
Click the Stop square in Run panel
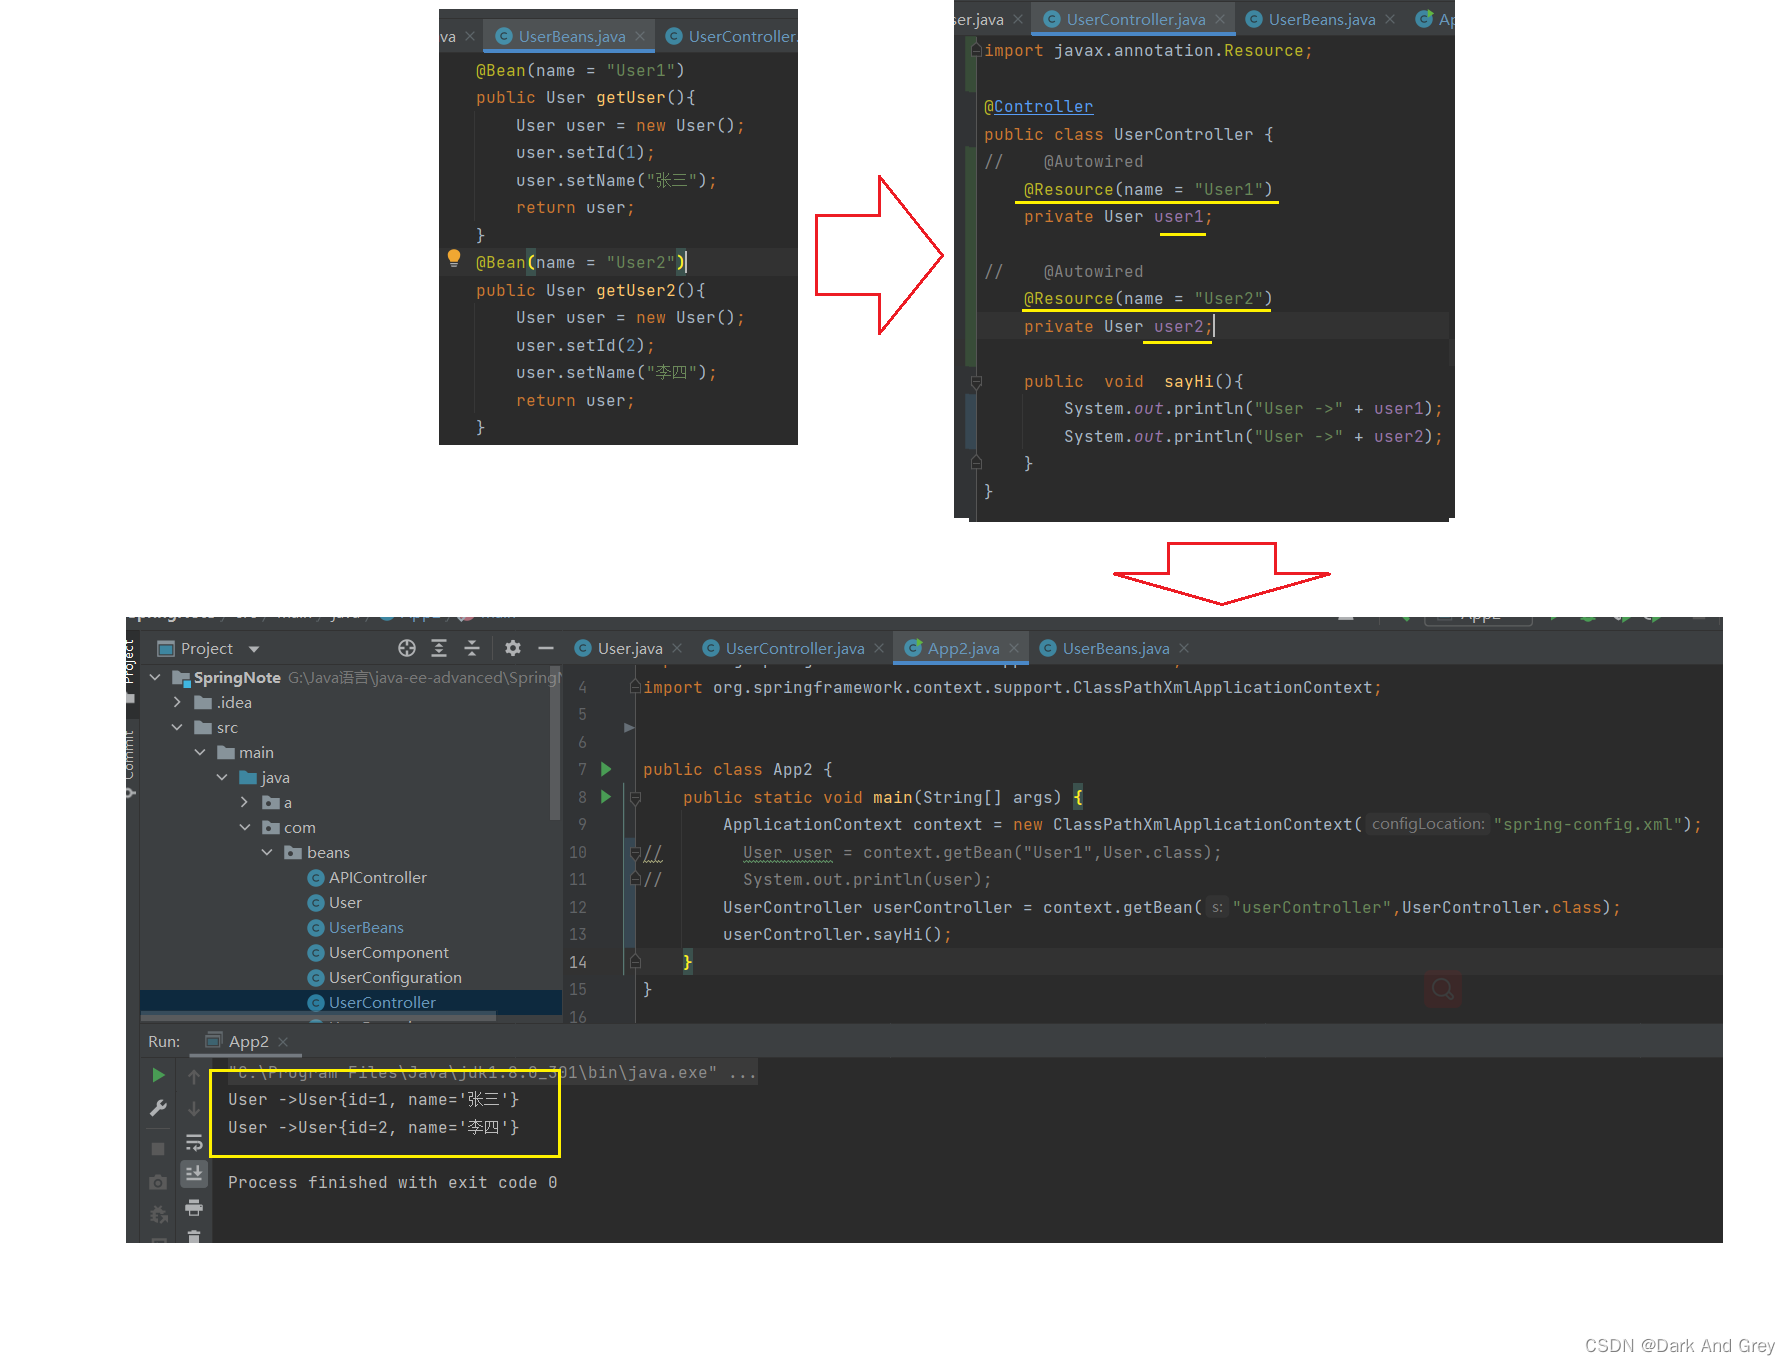[x=158, y=1149]
